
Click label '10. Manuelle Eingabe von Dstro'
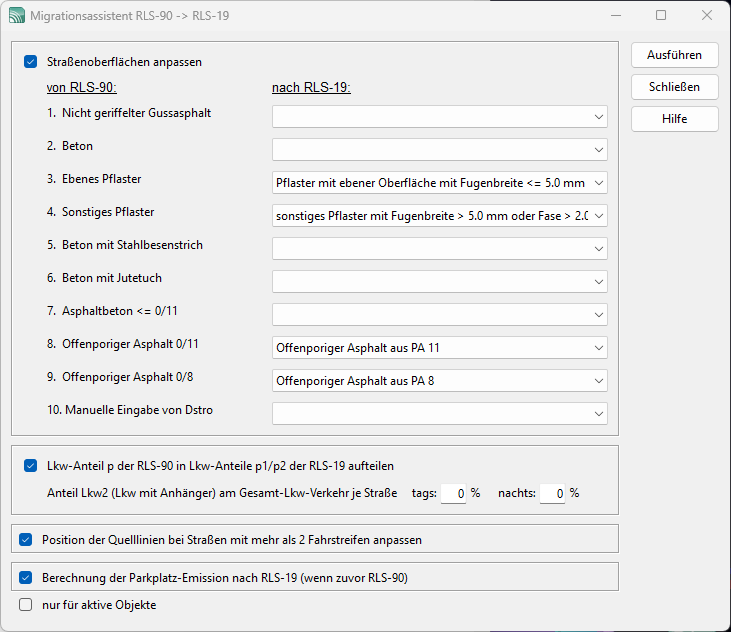click(130, 410)
